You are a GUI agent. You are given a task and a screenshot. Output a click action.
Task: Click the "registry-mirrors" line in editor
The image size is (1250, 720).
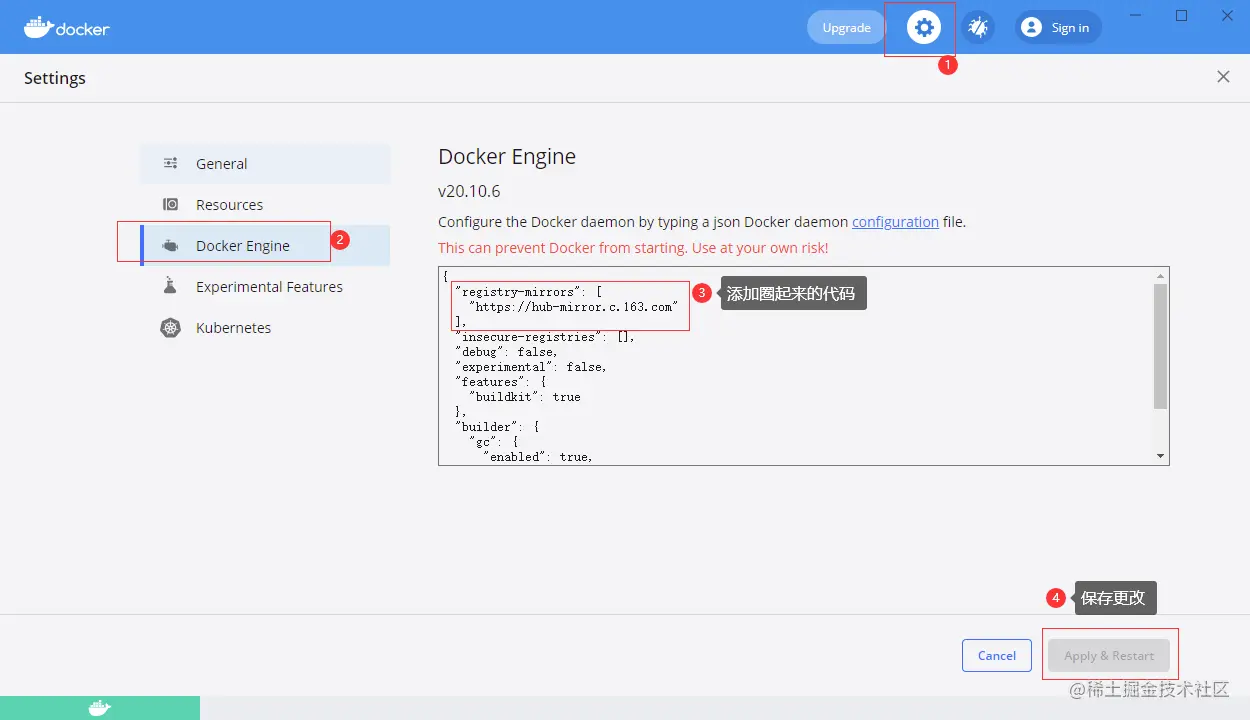pyautogui.click(x=528, y=292)
